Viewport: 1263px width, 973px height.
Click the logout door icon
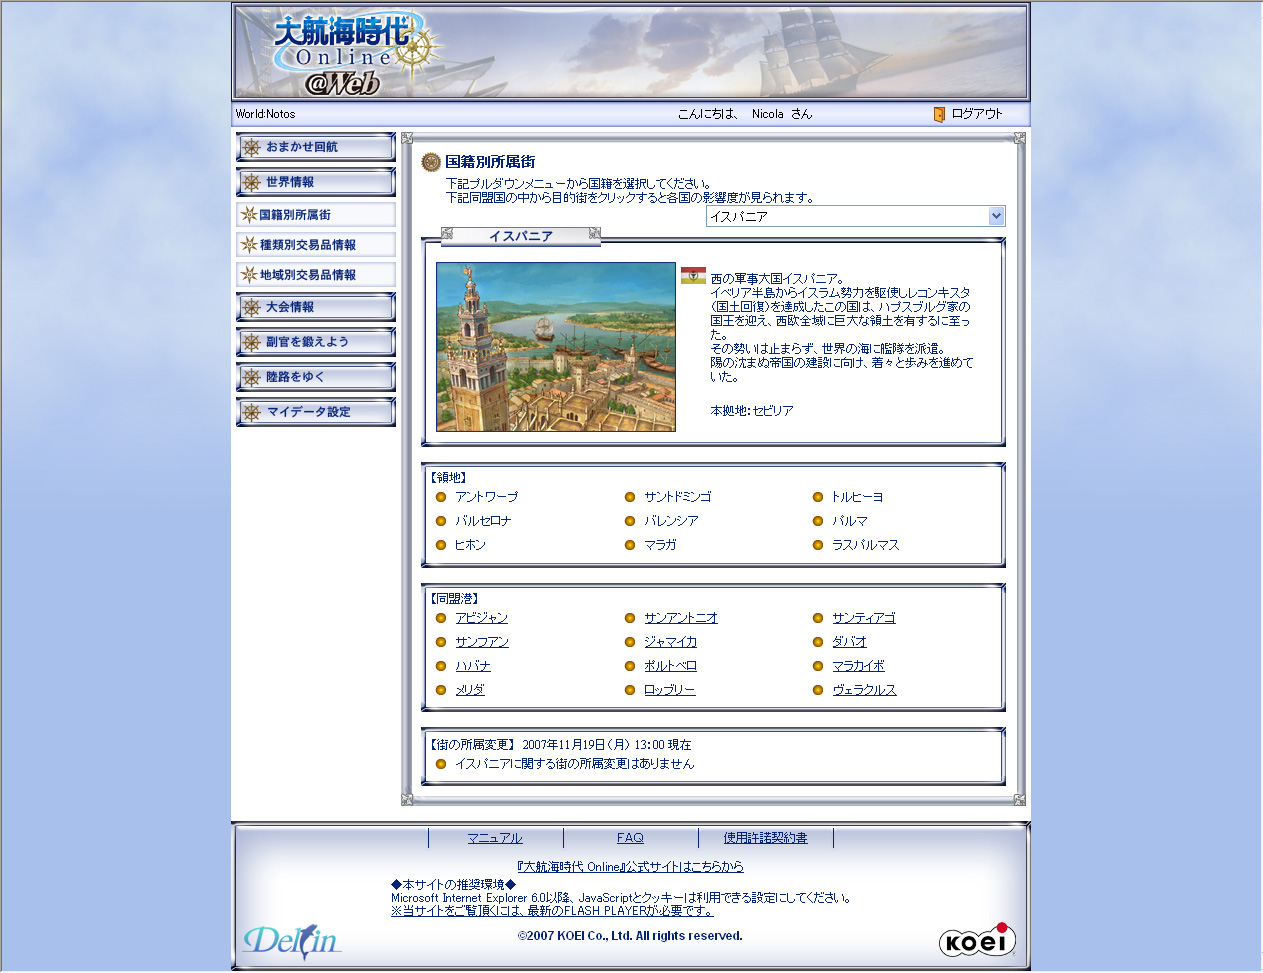tap(939, 114)
